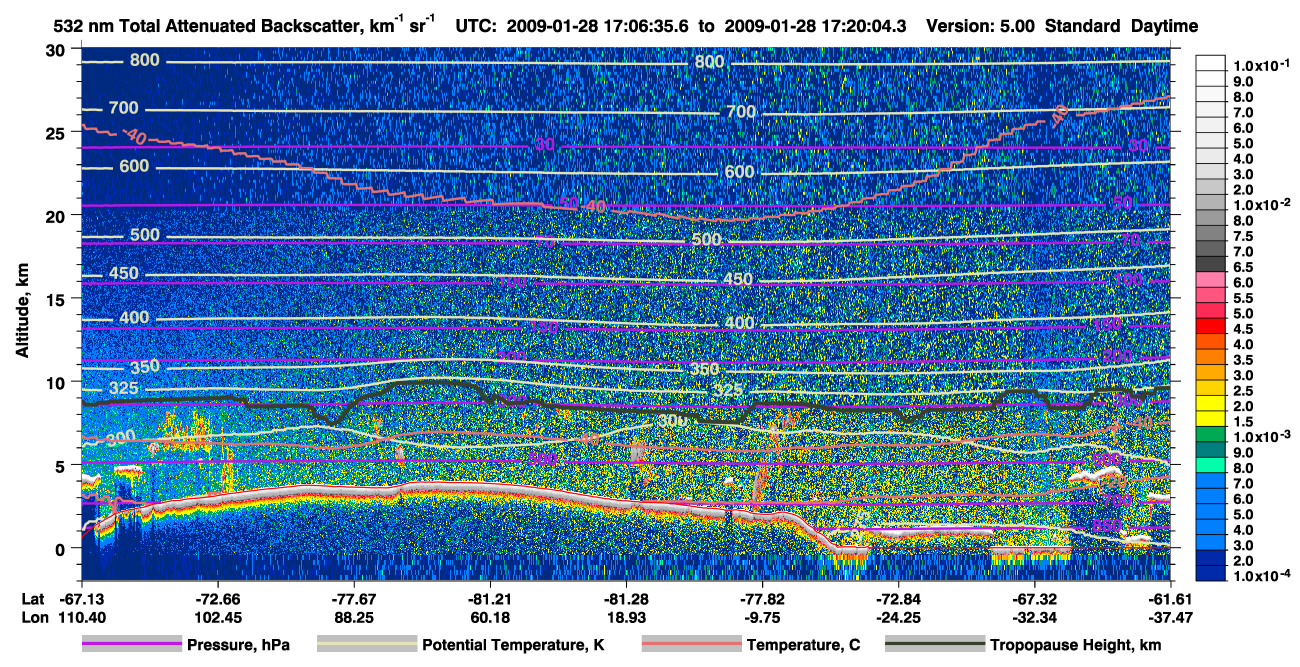Click the 'Tropopause Height, km' legend label
The width and height of the screenshot is (1300, 667).
point(1076,645)
